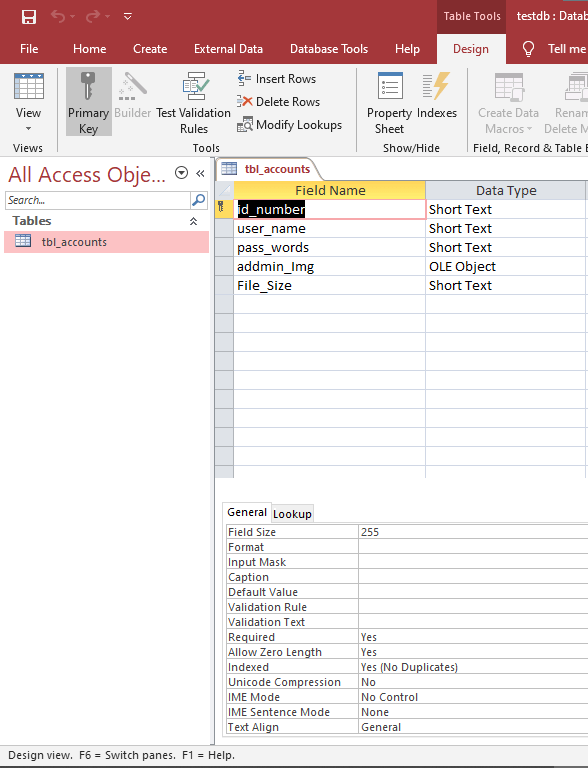Viewport: 588px width, 768px height.
Task: Click the Input Mask property value box
Action: 473,562
